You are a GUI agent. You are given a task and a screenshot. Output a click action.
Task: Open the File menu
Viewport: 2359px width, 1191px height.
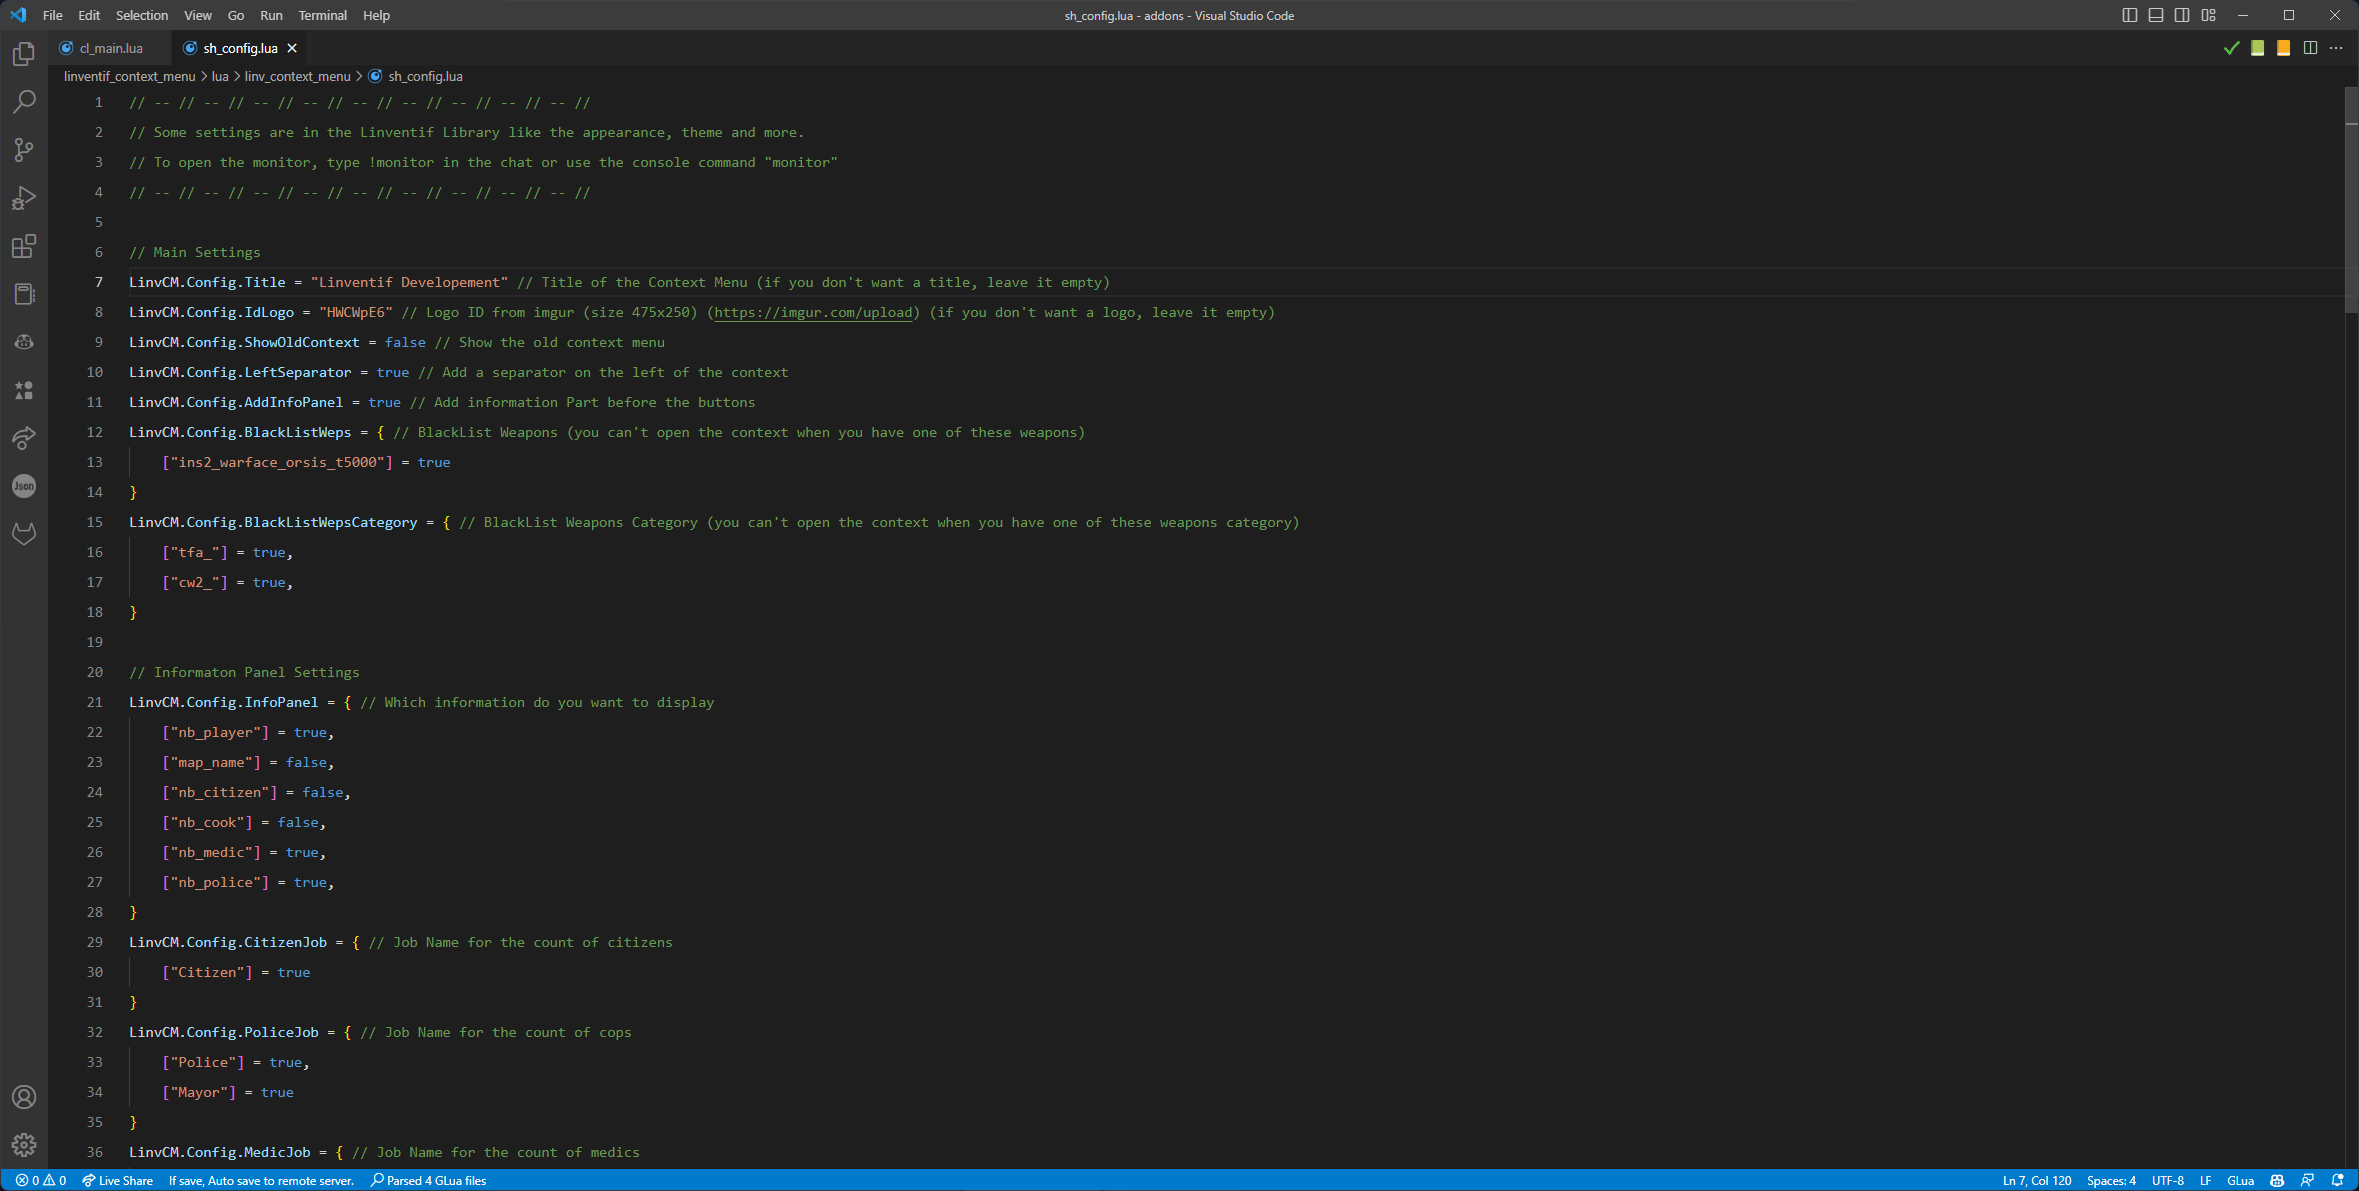[53, 15]
